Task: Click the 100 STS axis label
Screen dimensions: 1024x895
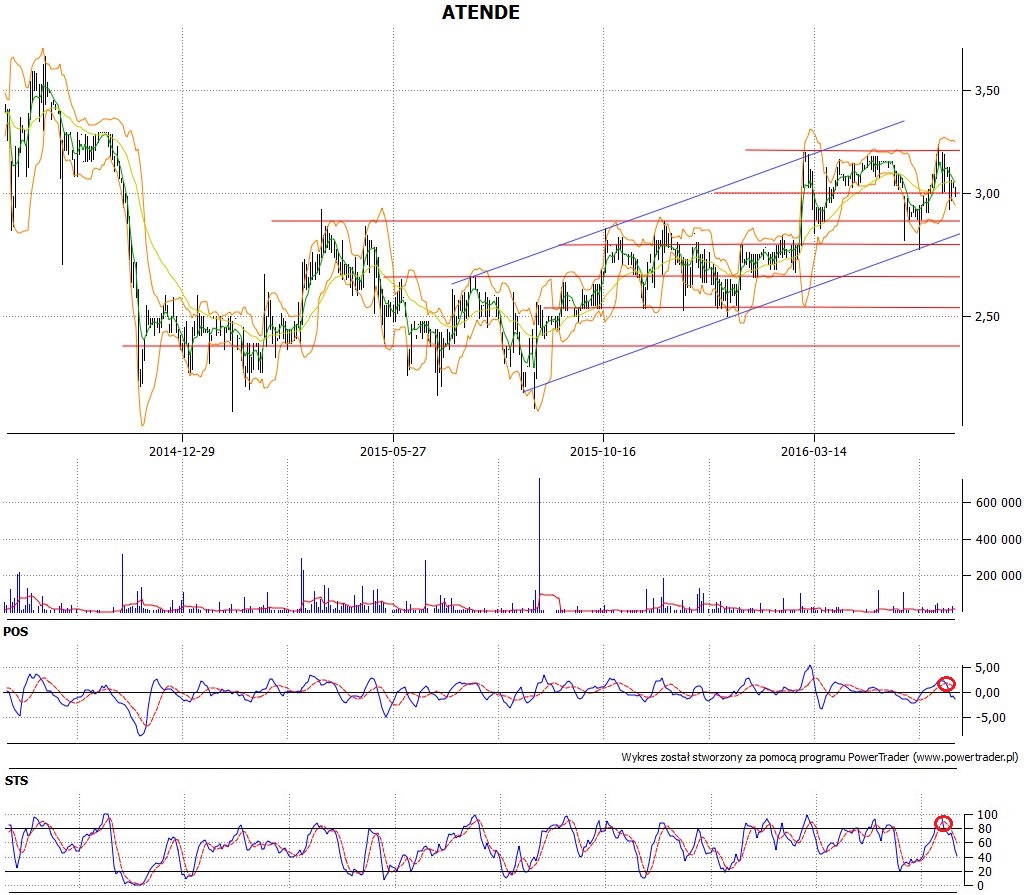Action: (987, 815)
